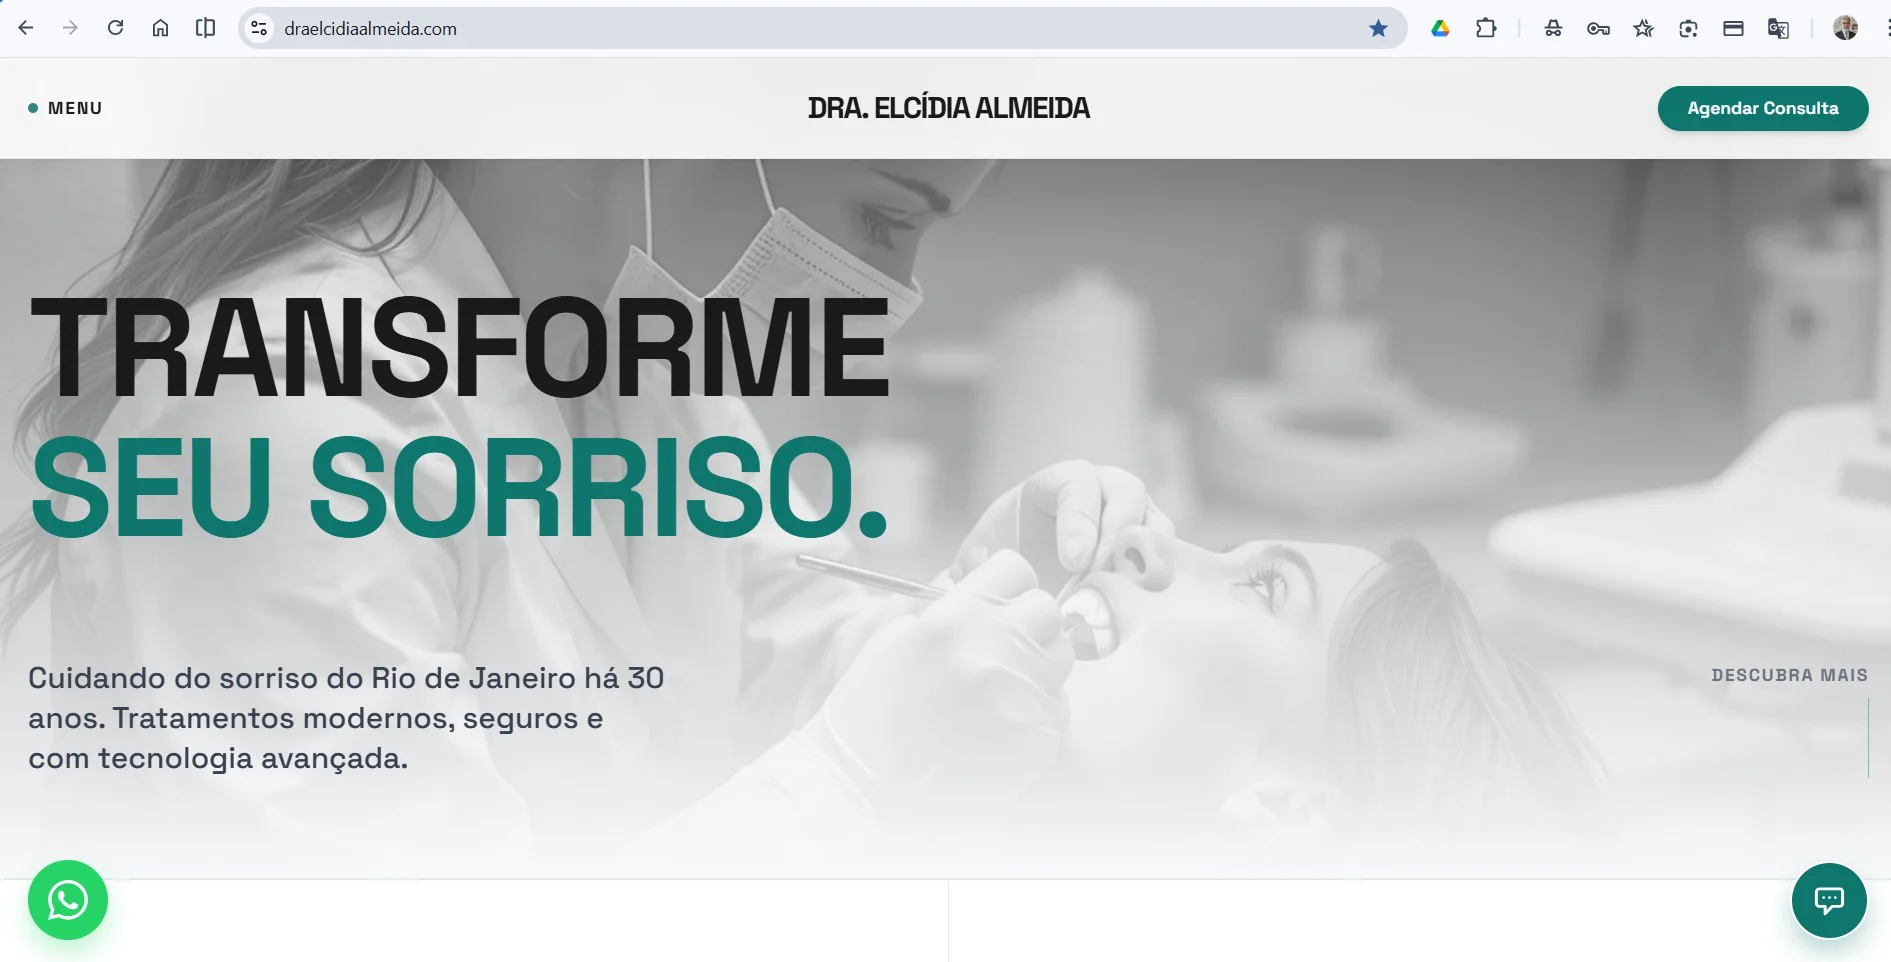Open the user profile avatar

coord(1845,28)
